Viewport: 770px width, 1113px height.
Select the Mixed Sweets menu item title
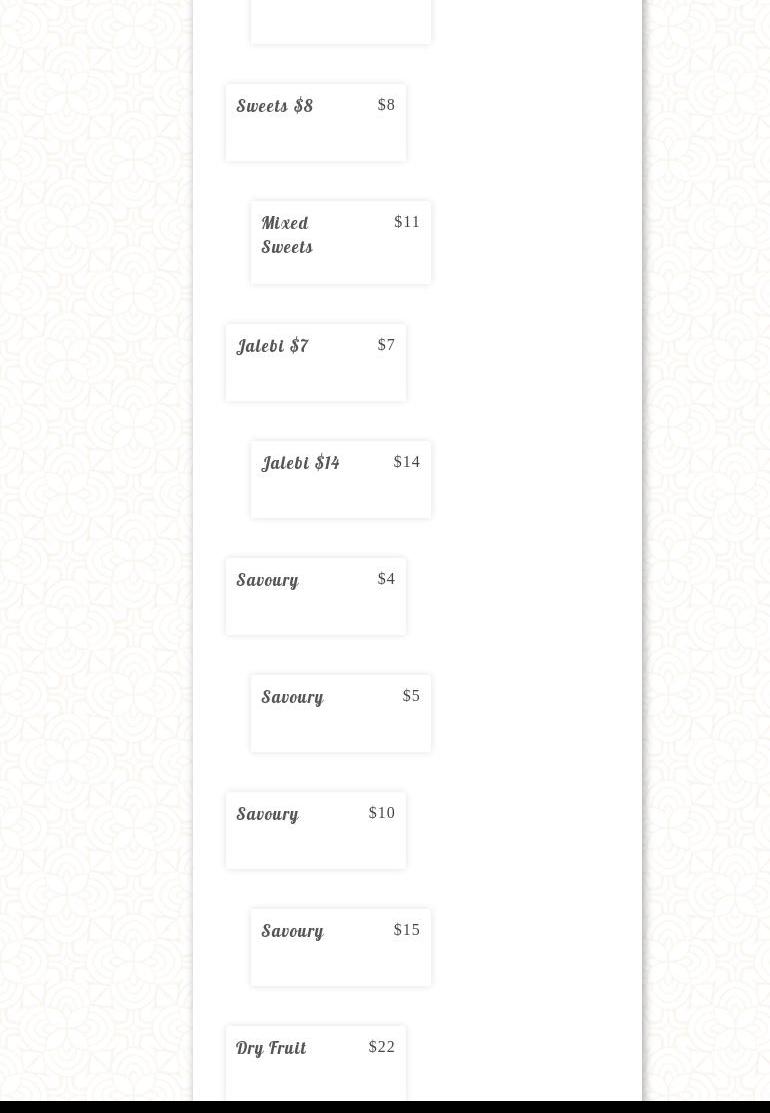(x=287, y=235)
